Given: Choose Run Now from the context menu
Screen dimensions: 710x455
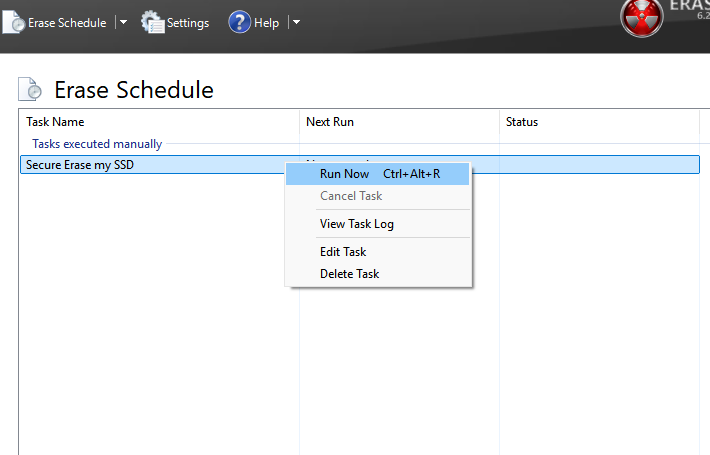Looking at the screenshot, I should point(344,174).
